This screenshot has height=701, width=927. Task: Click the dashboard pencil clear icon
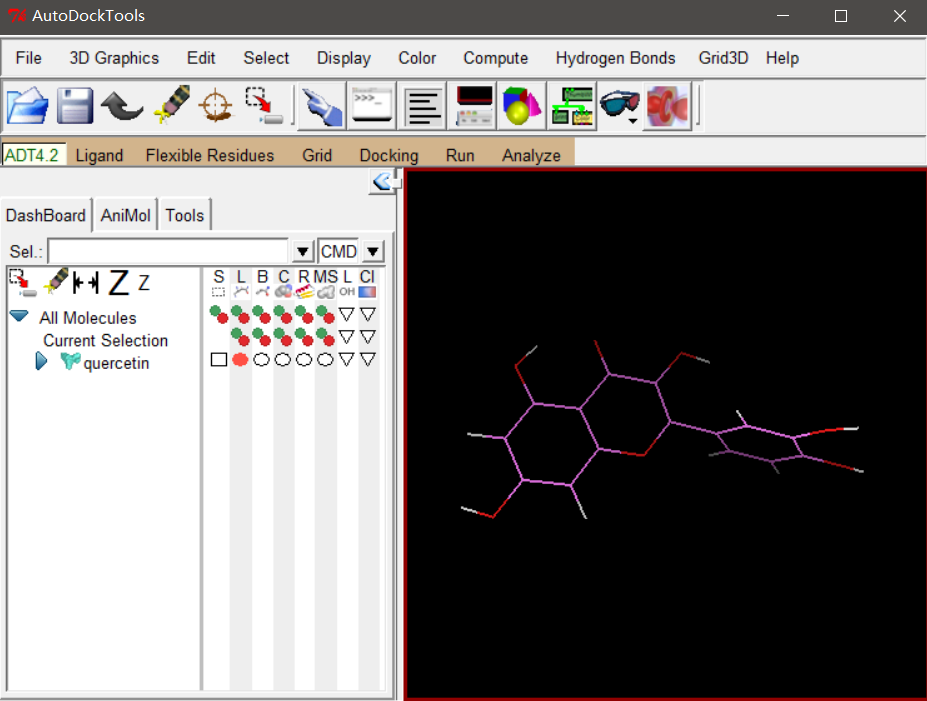56,281
